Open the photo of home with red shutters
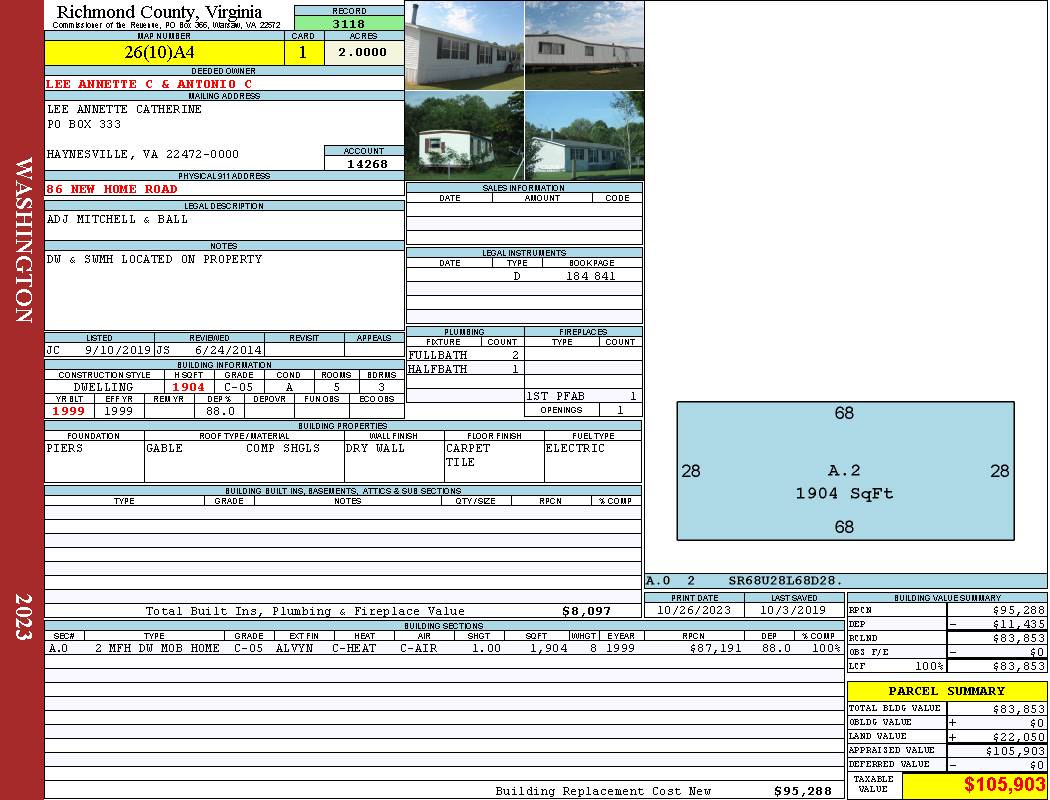The width and height of the screenshot is (1050, 800). tap(464, 136)
